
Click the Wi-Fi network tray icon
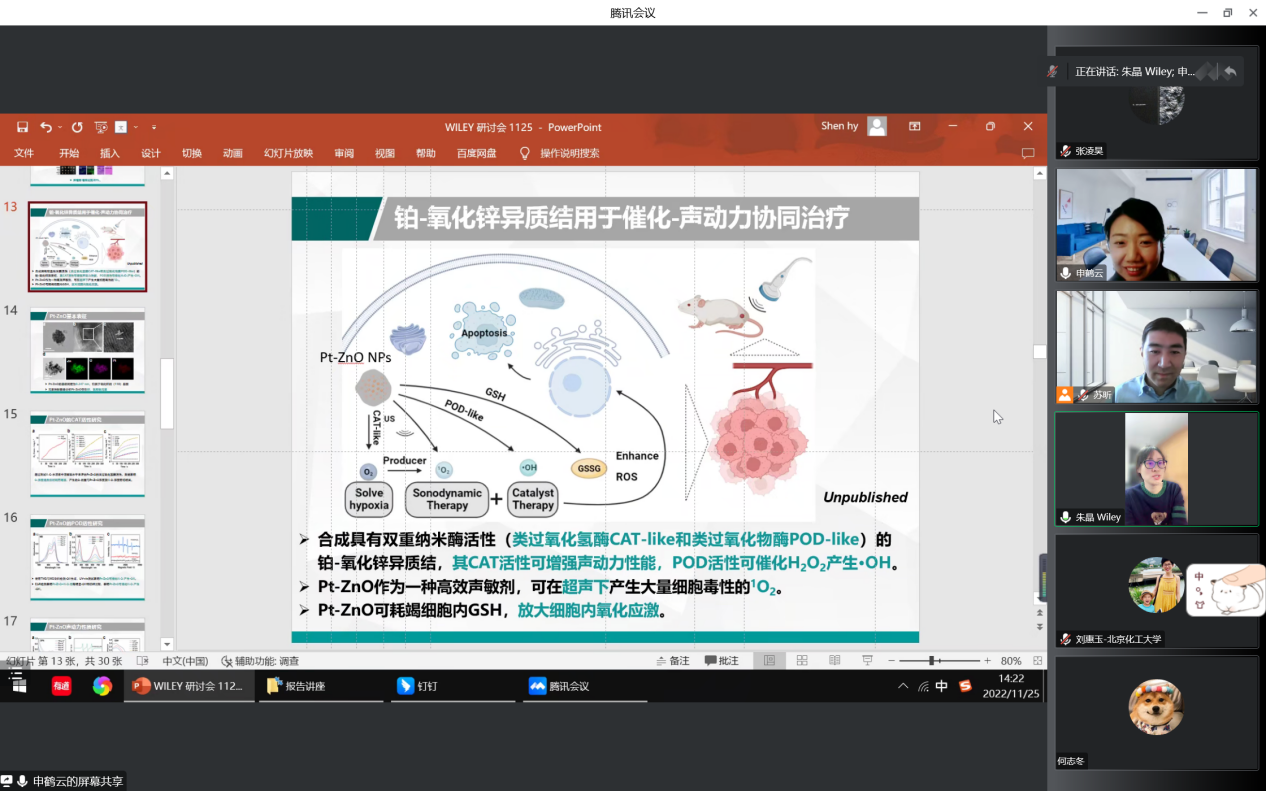pyautogui.click(x=923, y=686)
